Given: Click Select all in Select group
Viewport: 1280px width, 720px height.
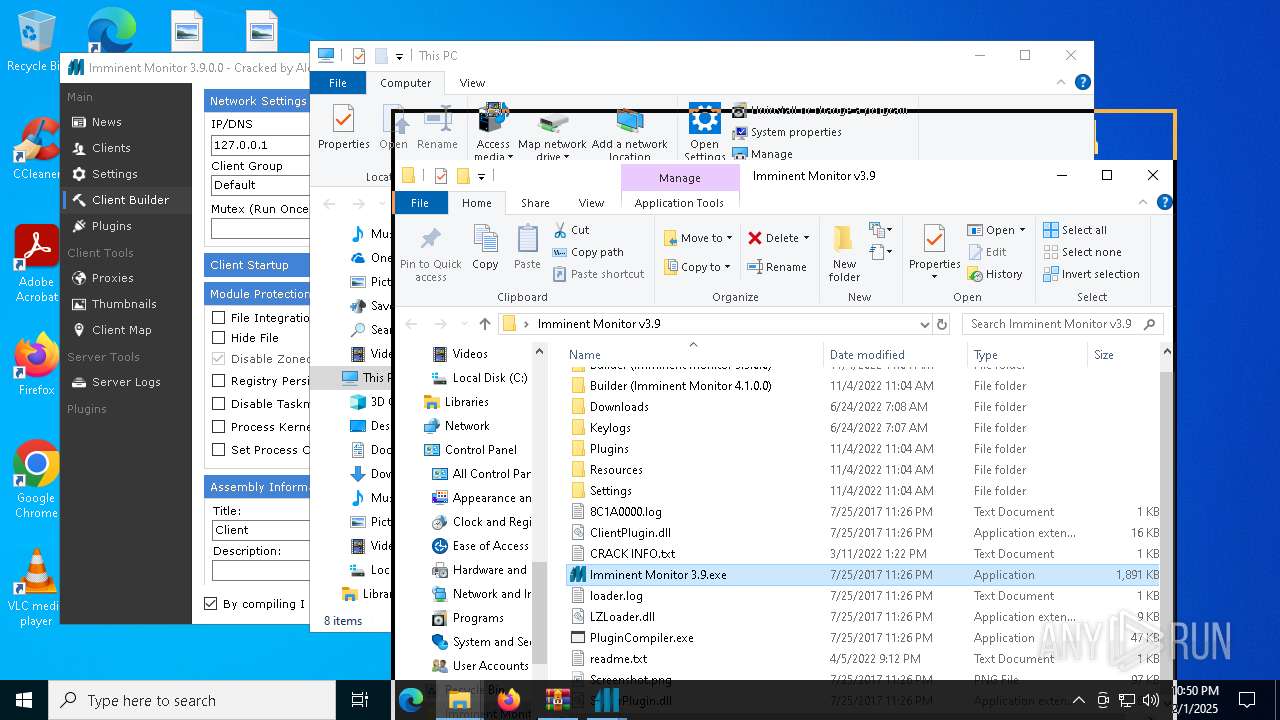Looking at the screenshot, I should pos(1075,230).
